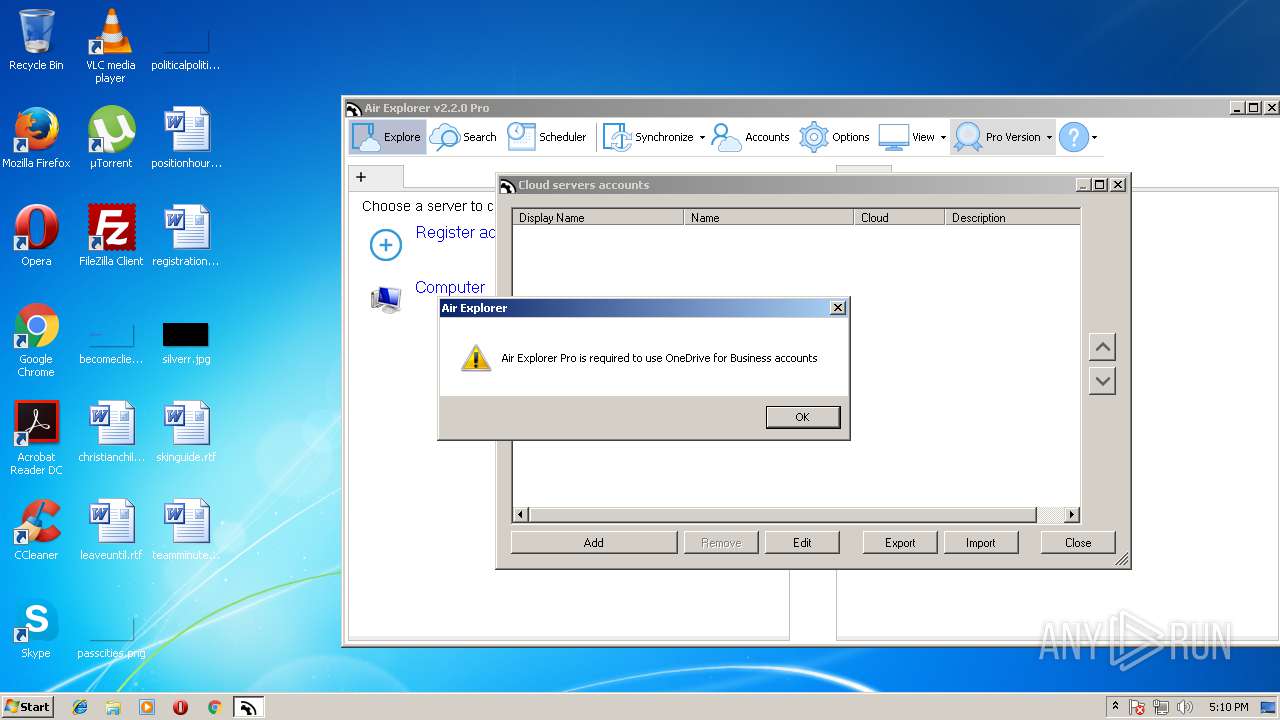Click the Export accounts button
The height and width of the screenshot is (720, 1280).
click(900, 542)
